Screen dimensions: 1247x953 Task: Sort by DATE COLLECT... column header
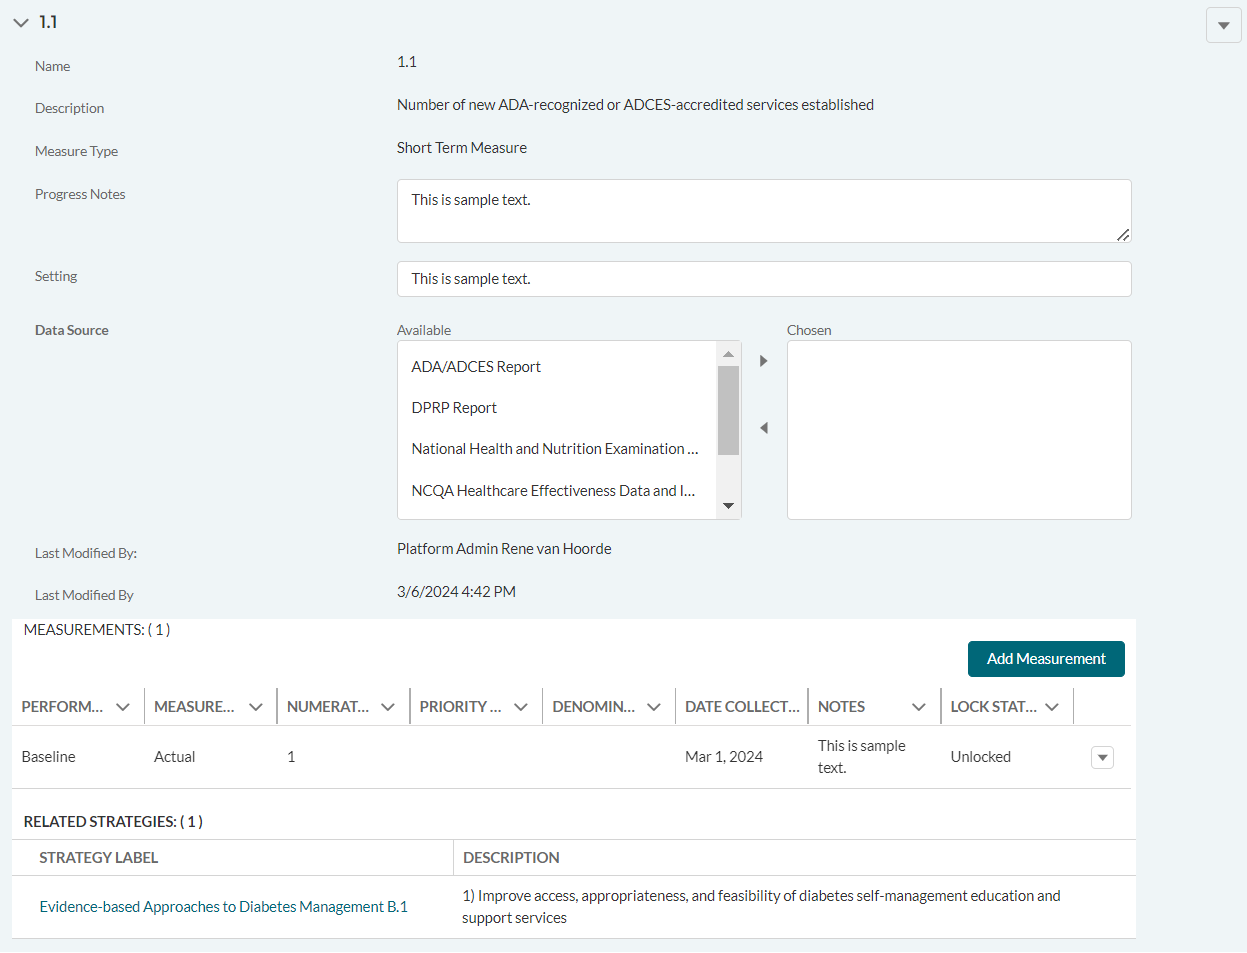(742, 707)
